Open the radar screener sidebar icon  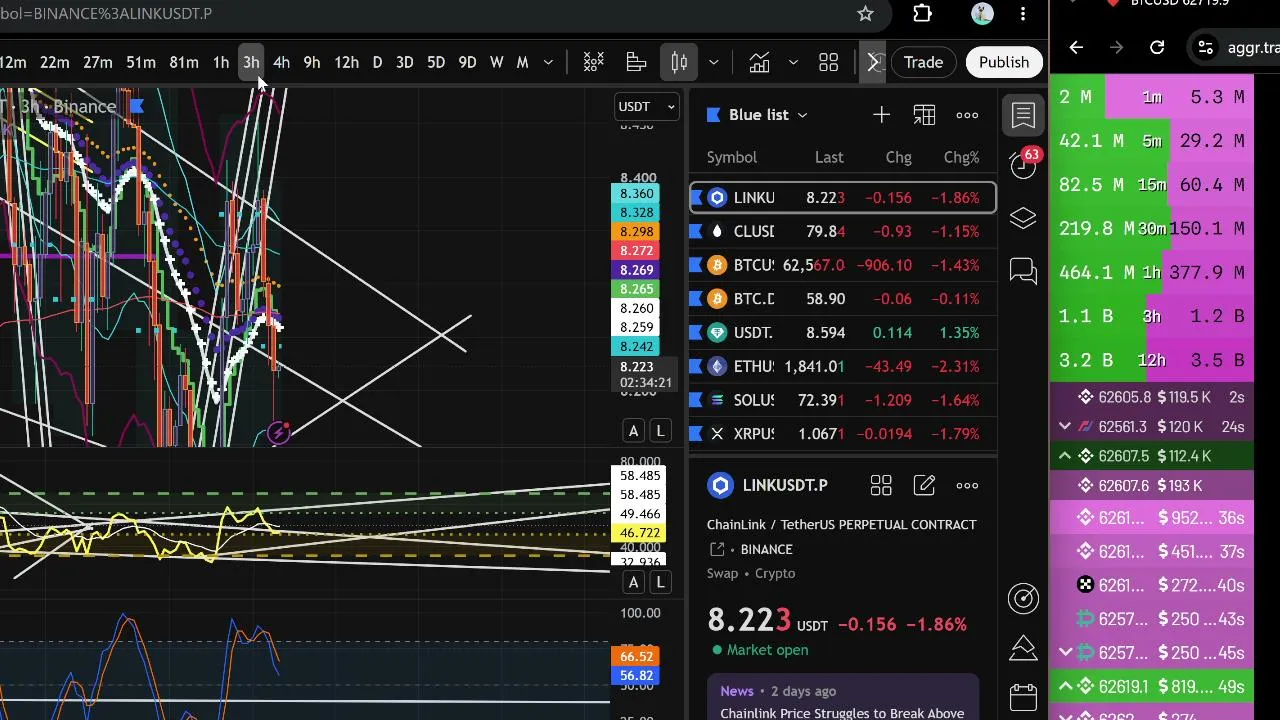(1023, 599)
